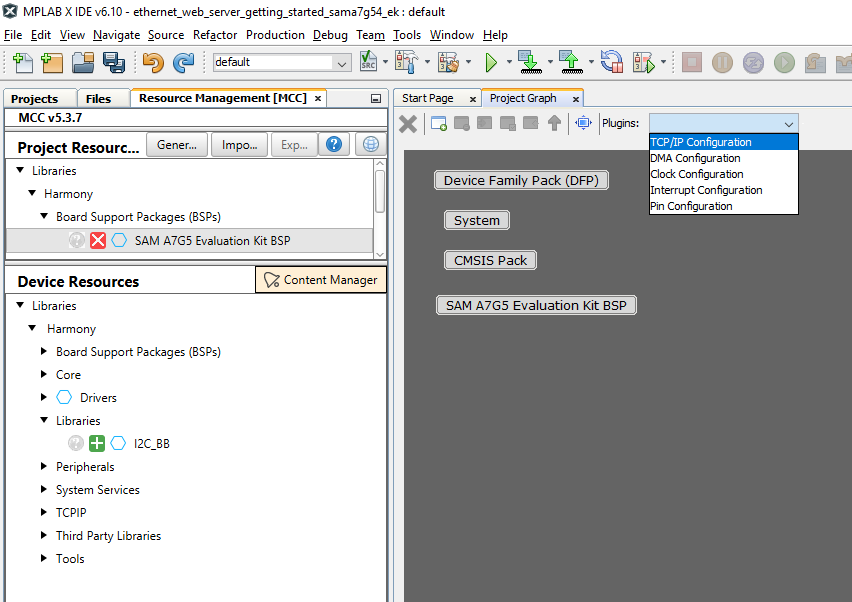The width and height of the screenshot is (852, 602).
Task: Click the red Finish Debugger Session icon
Action: (x=692, y=62)
